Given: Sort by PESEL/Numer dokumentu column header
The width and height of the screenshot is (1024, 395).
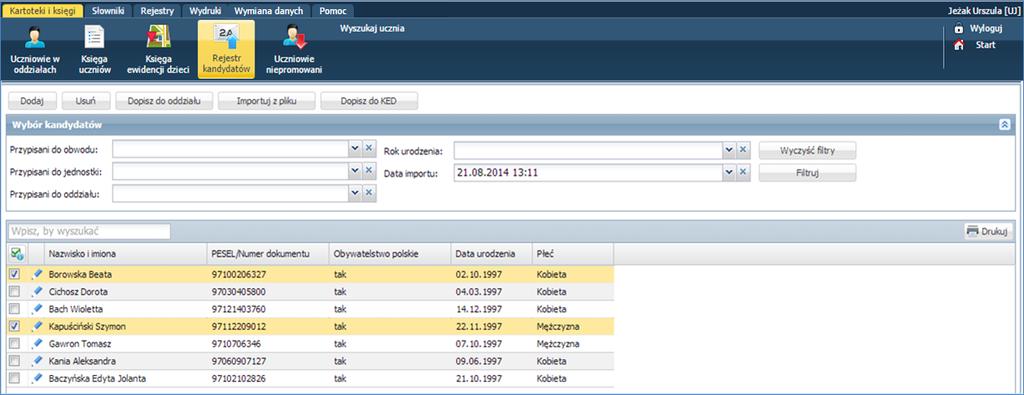Looking at the screenshot, I should click(268, 253).
